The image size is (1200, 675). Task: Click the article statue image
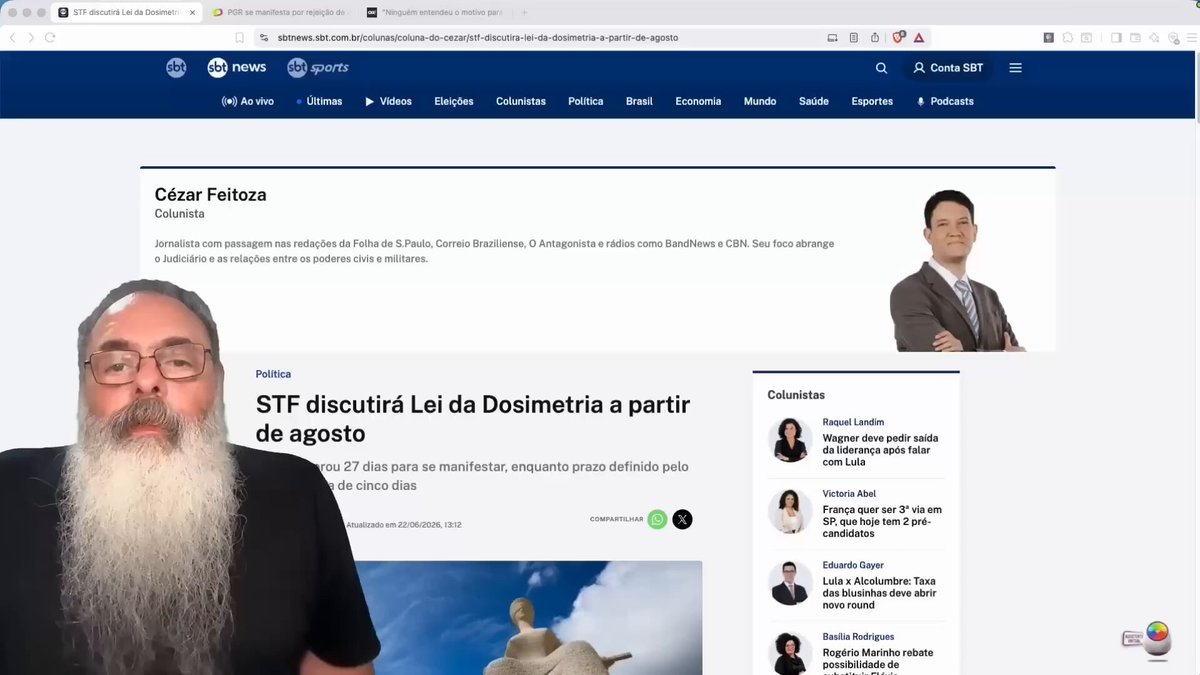click(x=530, y=617)
